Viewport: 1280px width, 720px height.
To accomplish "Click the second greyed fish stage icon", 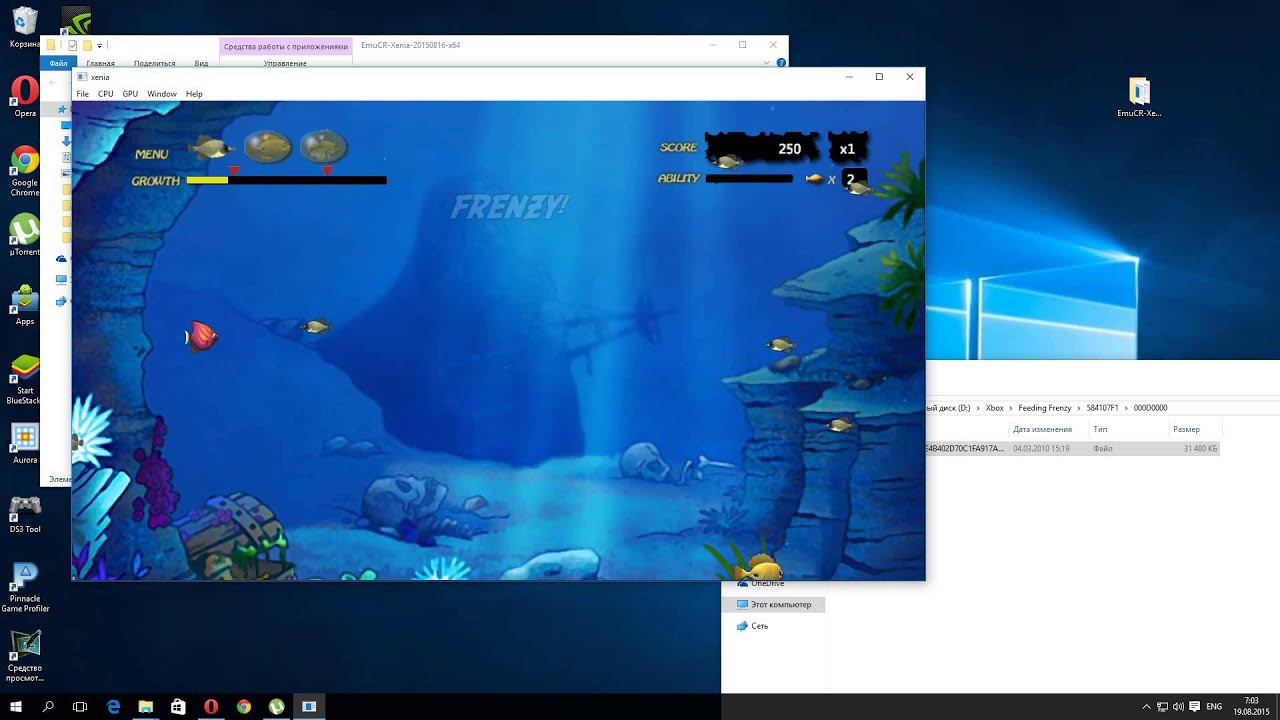I will (x=268, y=148).
